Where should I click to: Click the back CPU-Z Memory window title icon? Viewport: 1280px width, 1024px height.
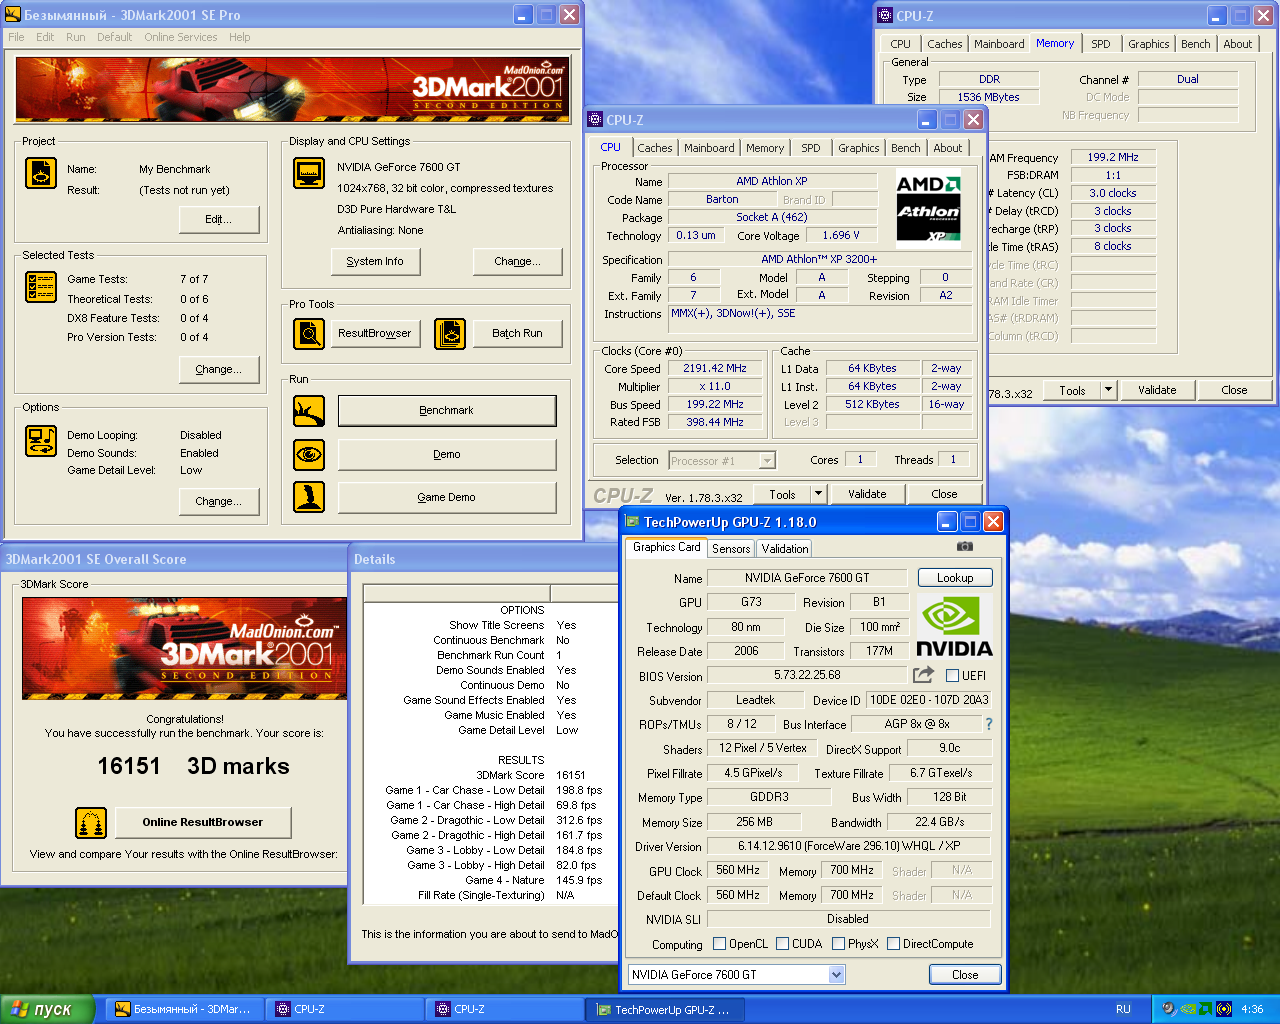pyautogui.click(x=885, y=15)
